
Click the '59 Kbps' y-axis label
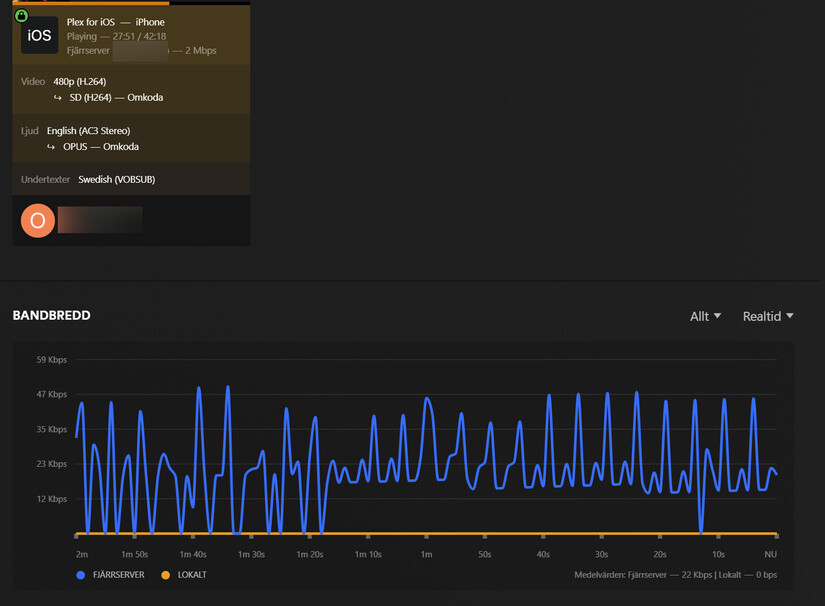[52, 360]
